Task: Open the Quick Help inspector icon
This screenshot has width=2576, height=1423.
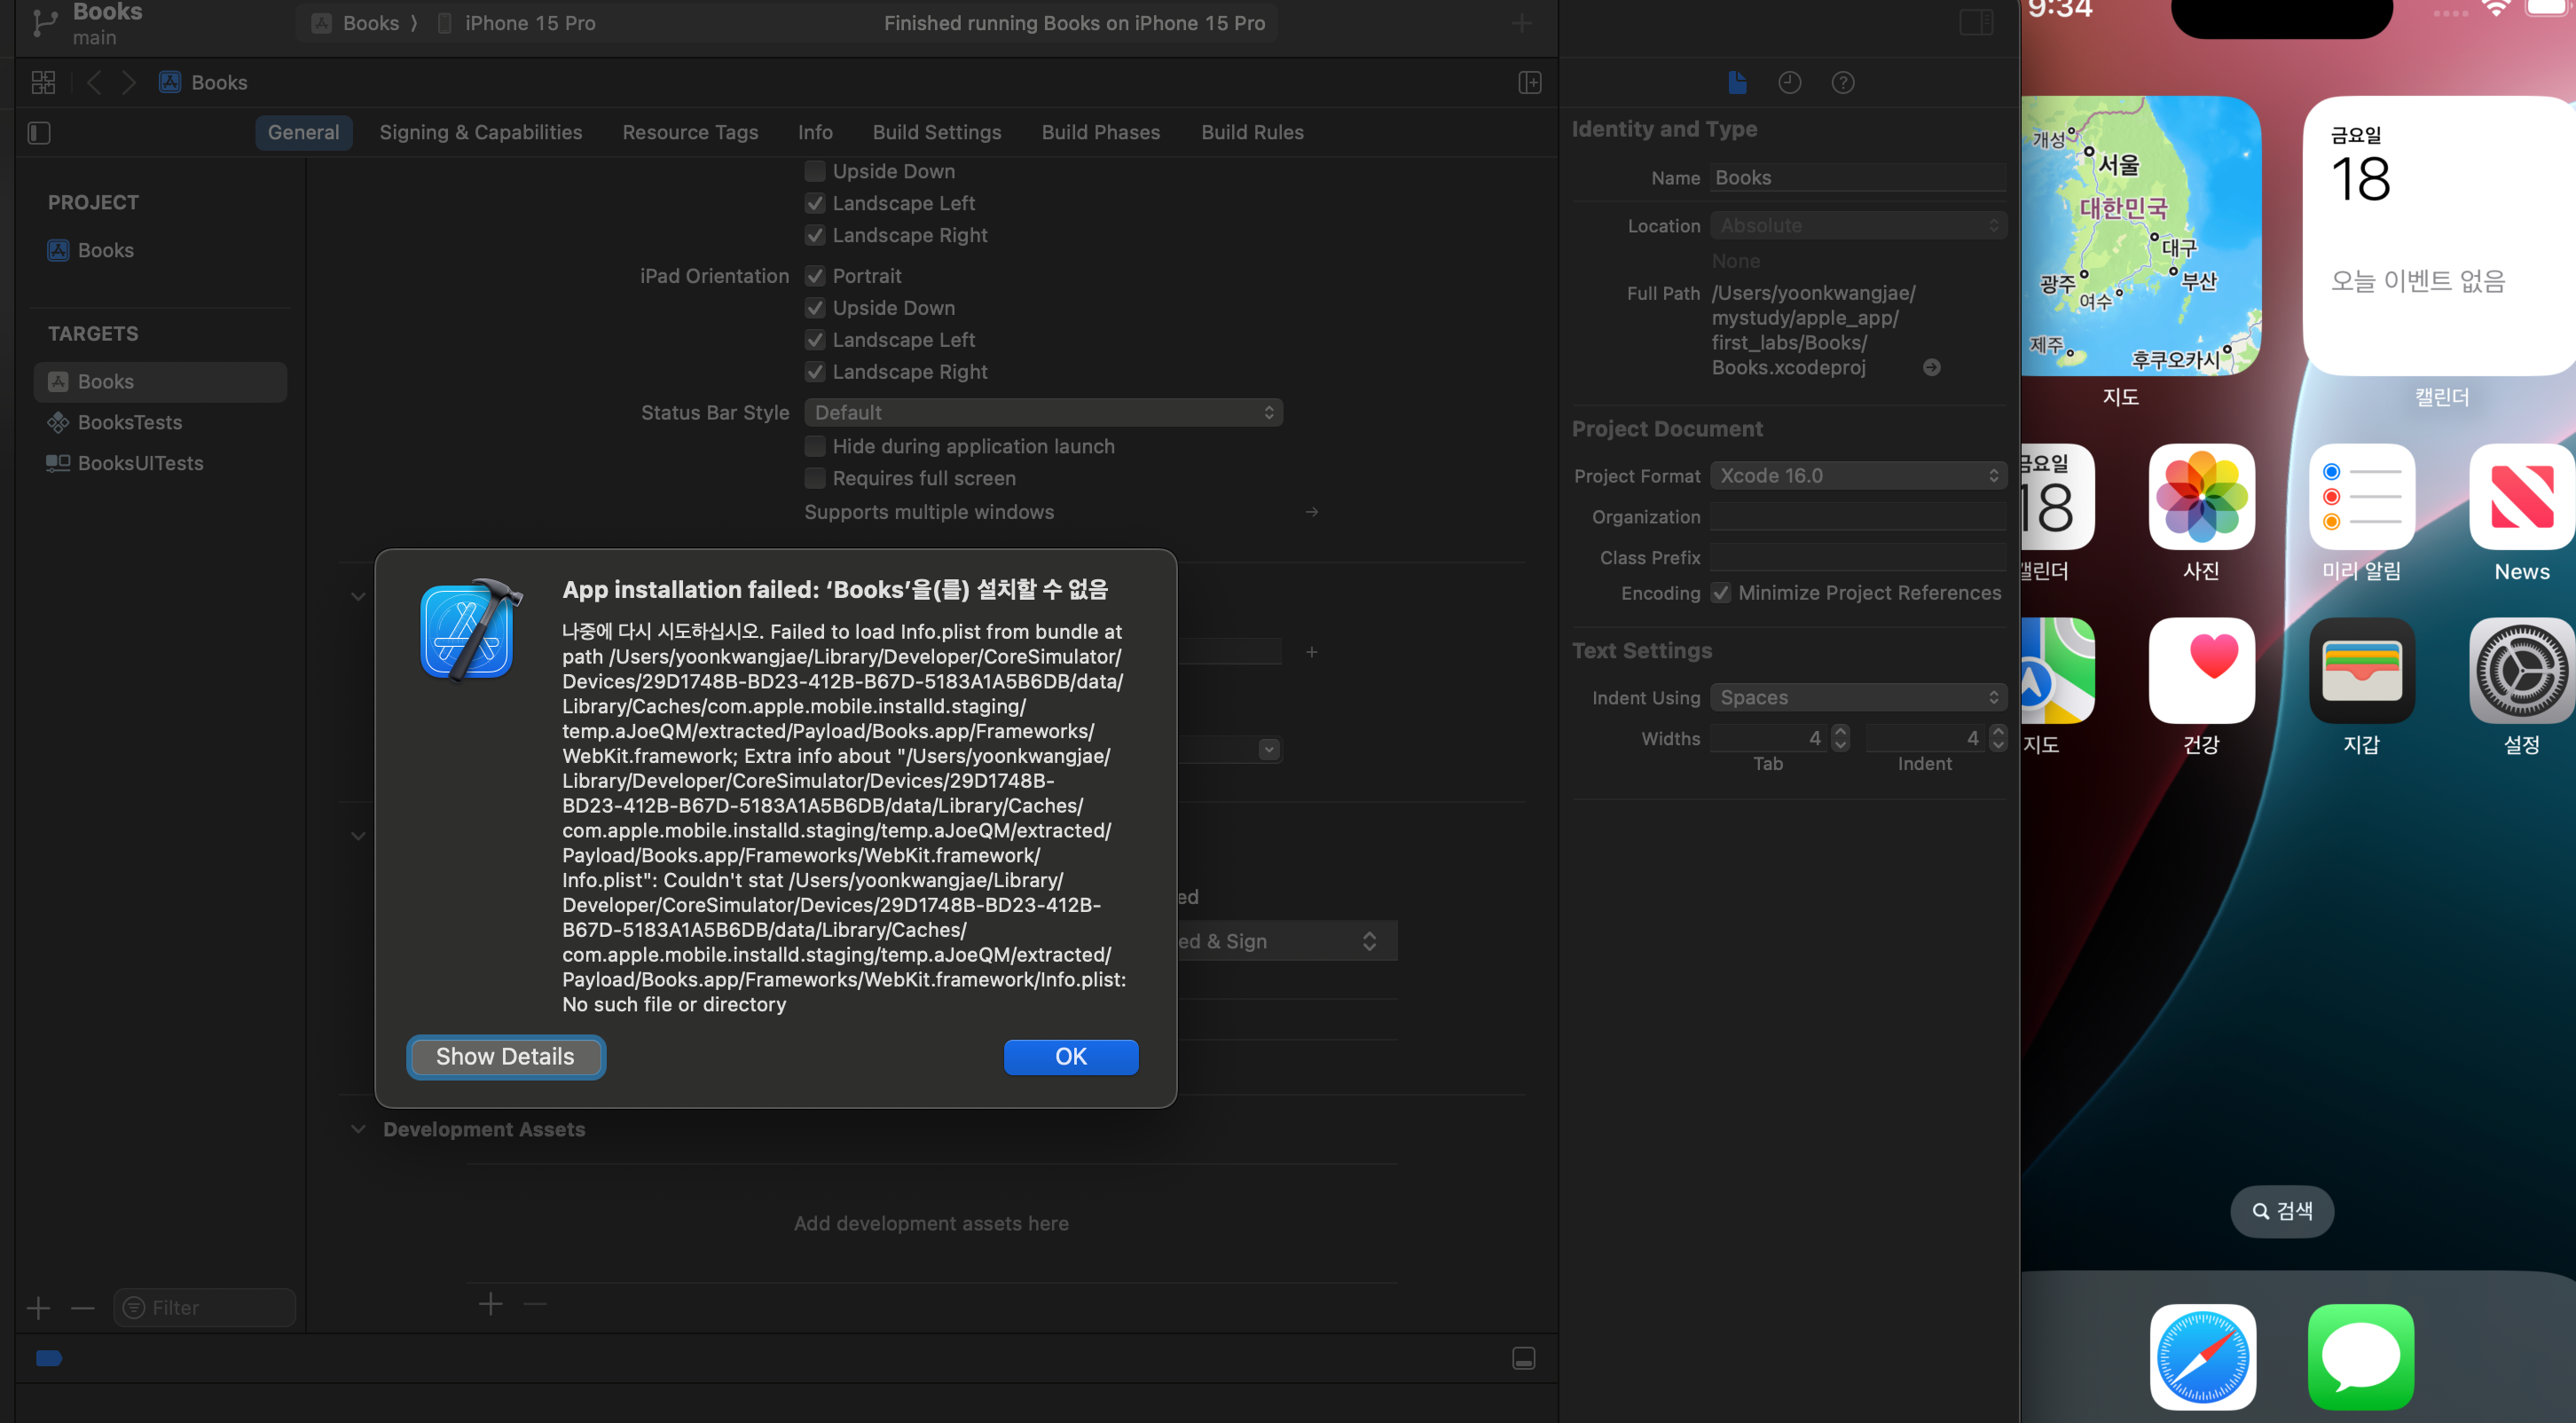Action: point(1842,82)
